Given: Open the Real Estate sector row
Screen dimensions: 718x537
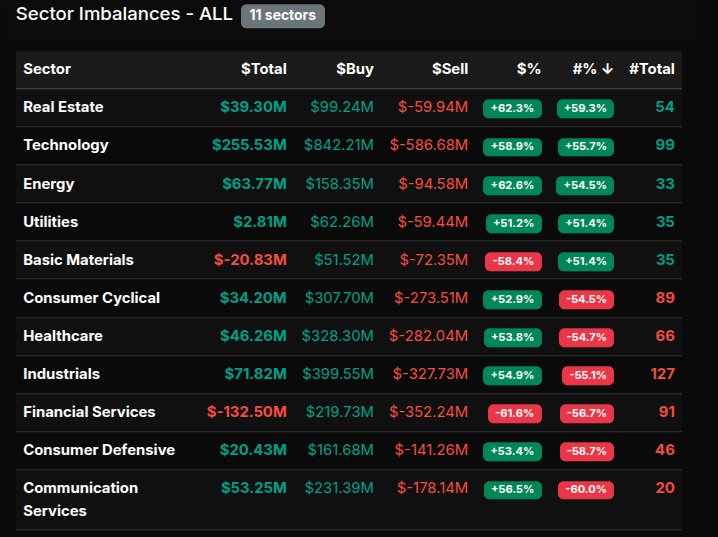Looking at the screenshot, I should 63,107.
